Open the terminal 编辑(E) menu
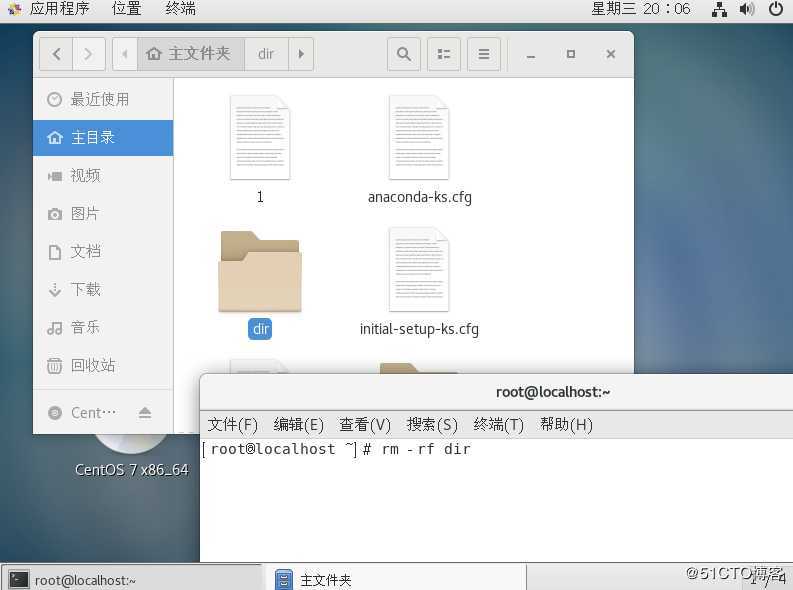The height and width of the screenshot is (590, 793). 298,424
